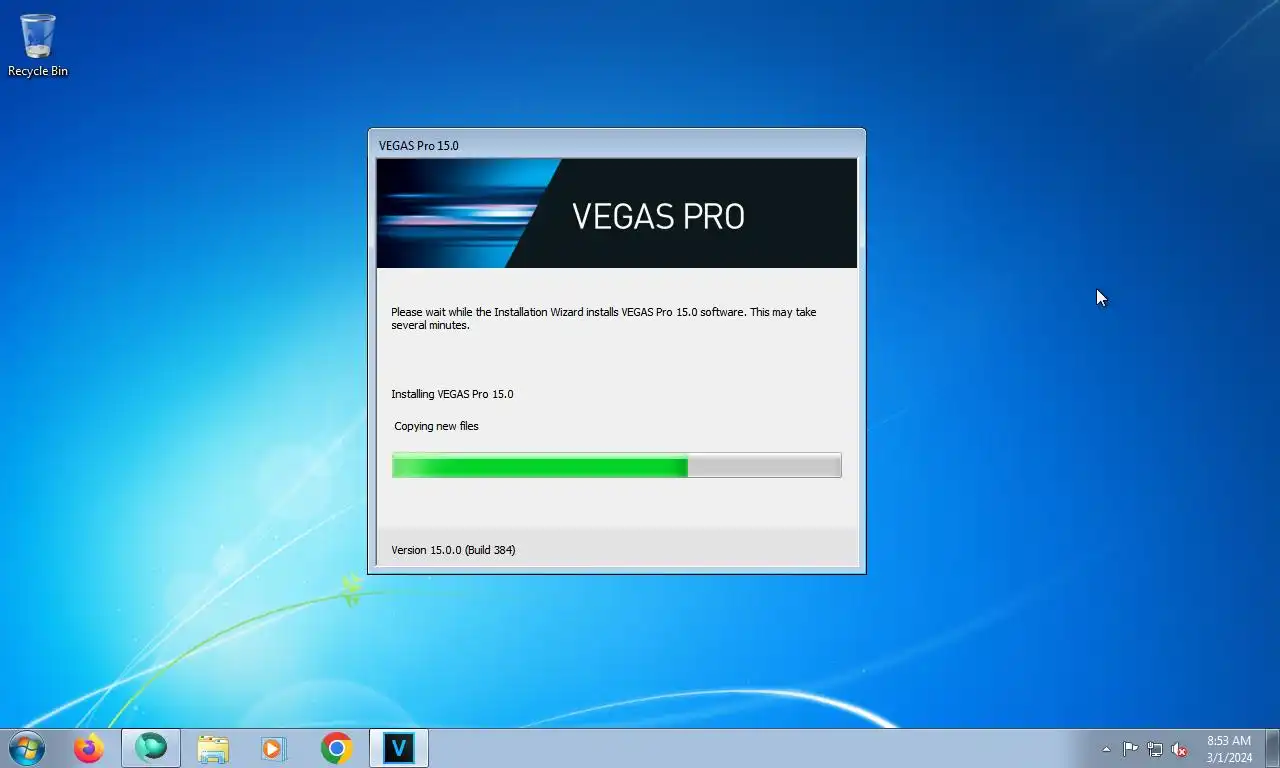Open the Recycle Bin desktop icon
Viewport: 1280px width, 768px height.
[x=38, y=45]
